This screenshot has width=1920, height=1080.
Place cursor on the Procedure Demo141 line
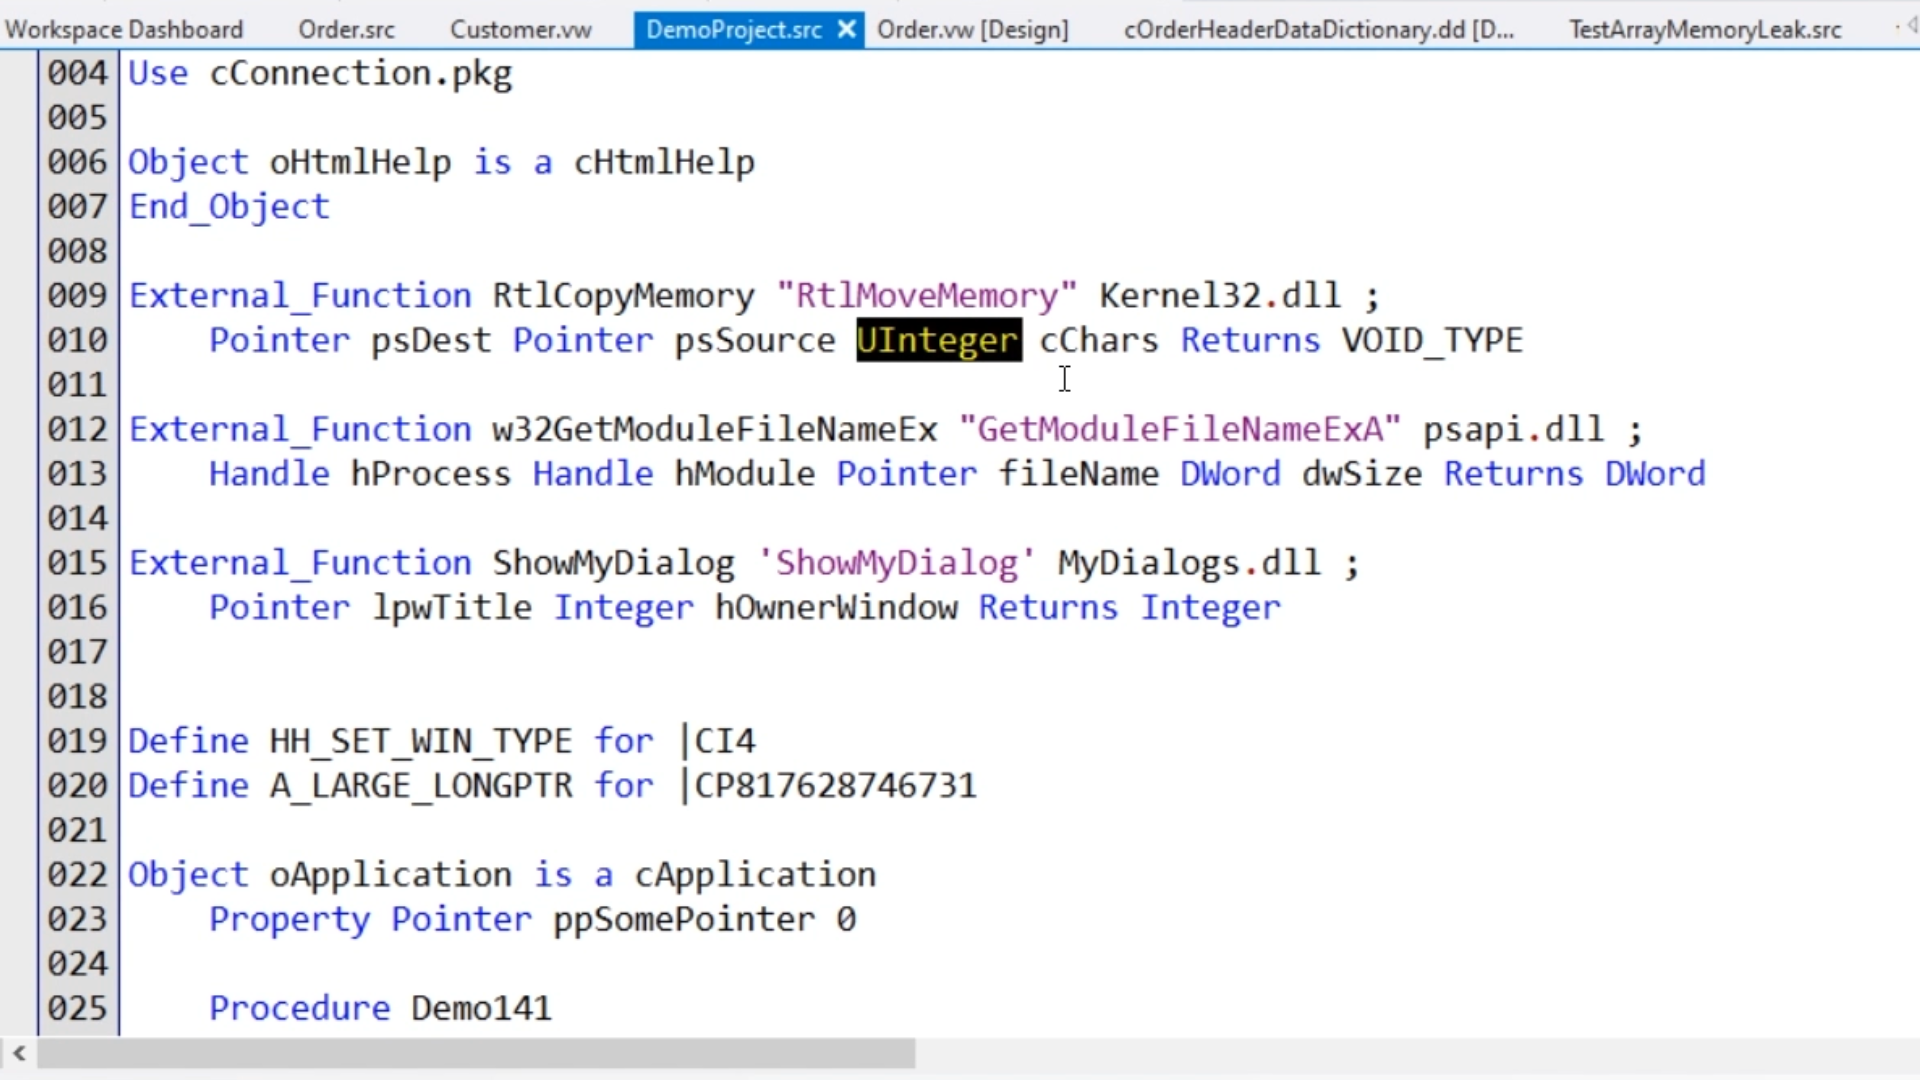(480, 1008)
